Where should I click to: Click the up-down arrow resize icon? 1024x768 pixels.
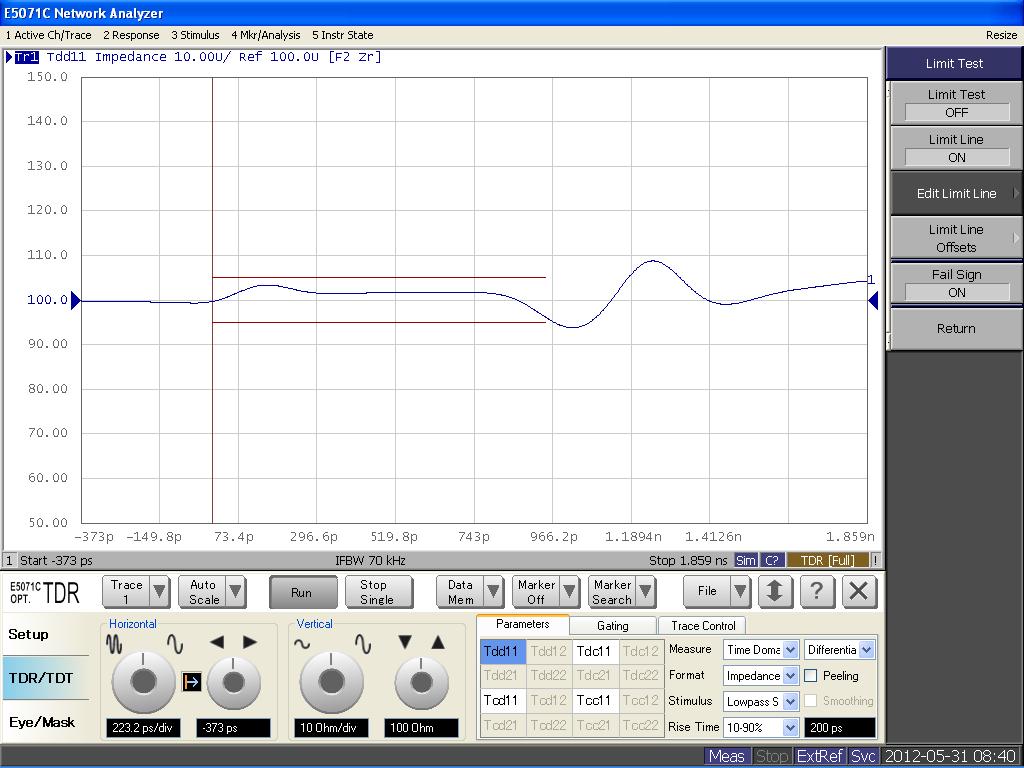click(775, 591)
